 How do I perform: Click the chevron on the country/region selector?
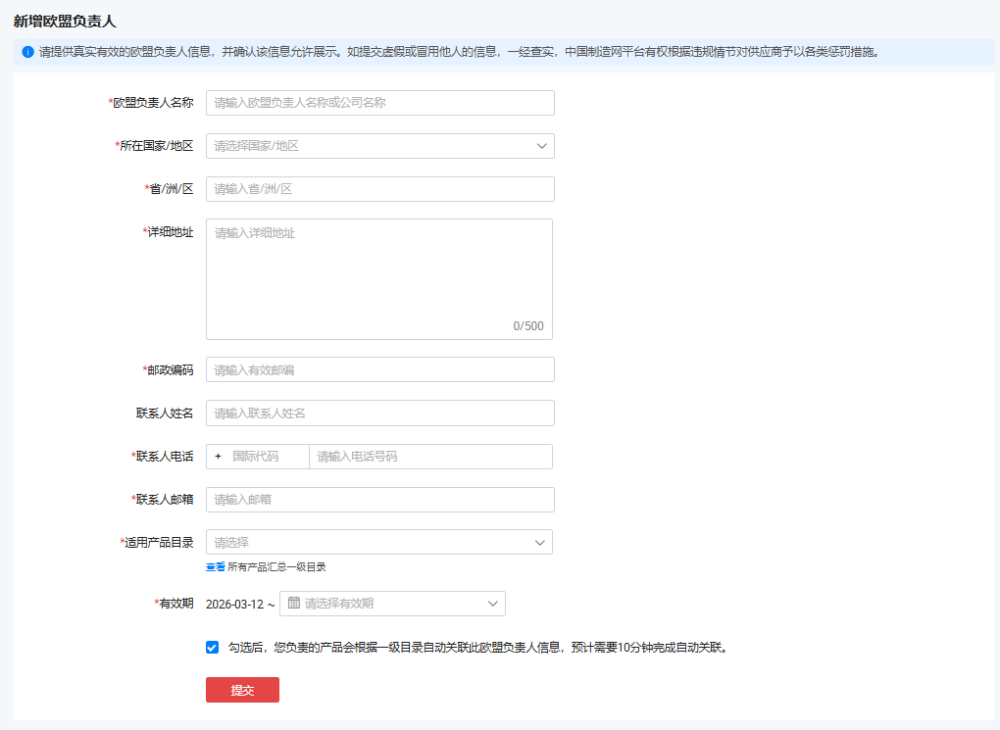[542, 145]
